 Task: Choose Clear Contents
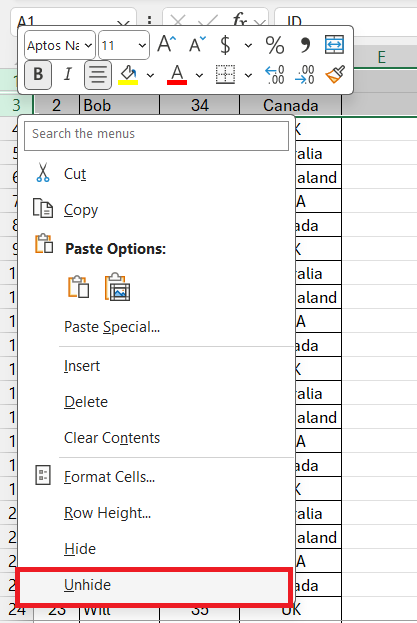(156, 438)
